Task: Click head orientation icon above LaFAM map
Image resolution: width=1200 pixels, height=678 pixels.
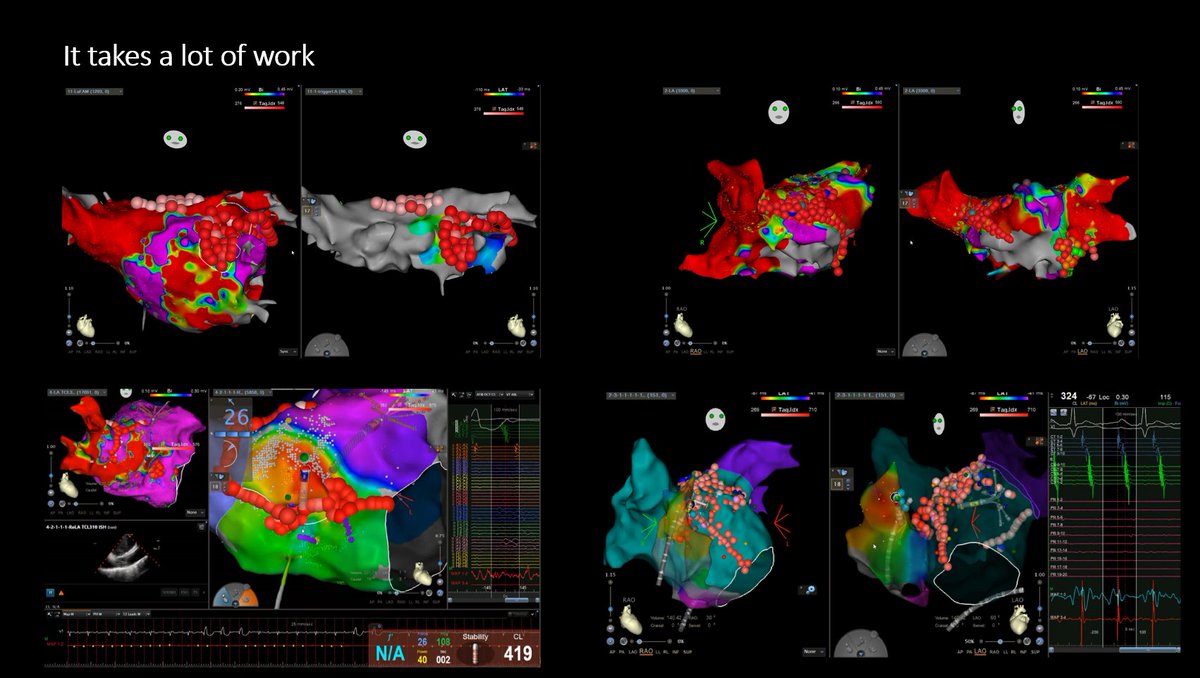Action: [x=177, y=140]
